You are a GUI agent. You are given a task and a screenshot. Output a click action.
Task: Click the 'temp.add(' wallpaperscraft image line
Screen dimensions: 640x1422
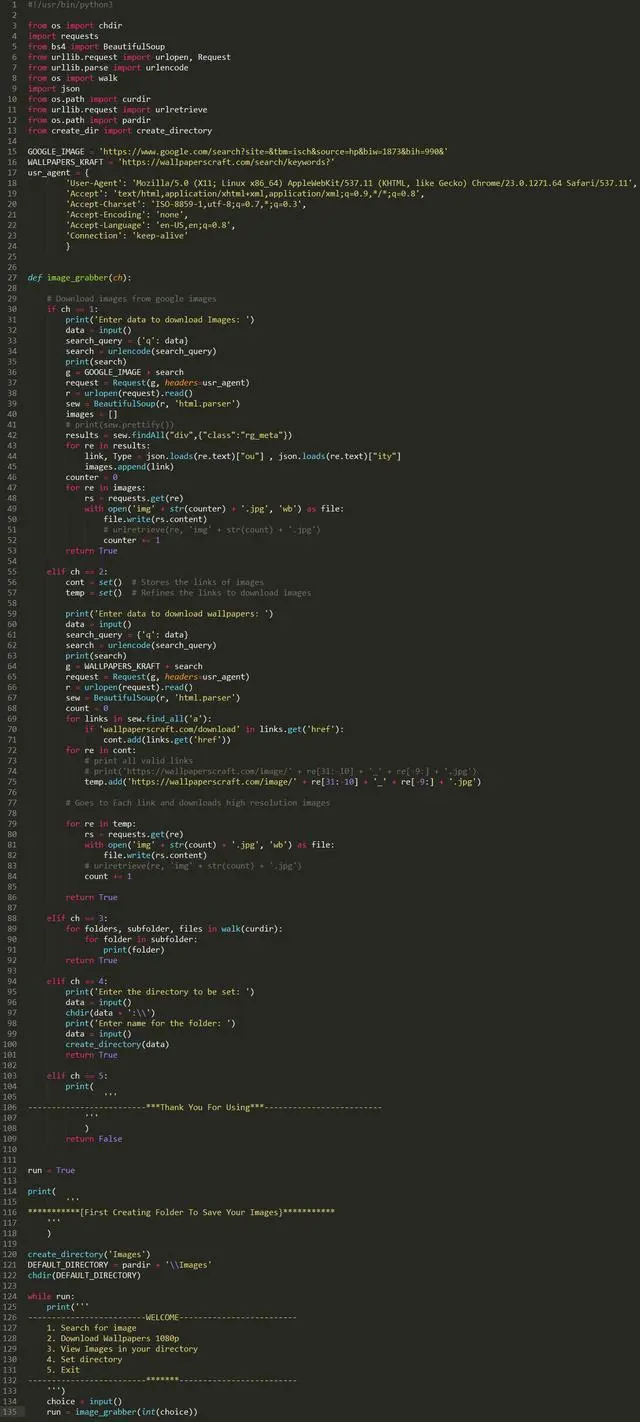tap(283, 781)
